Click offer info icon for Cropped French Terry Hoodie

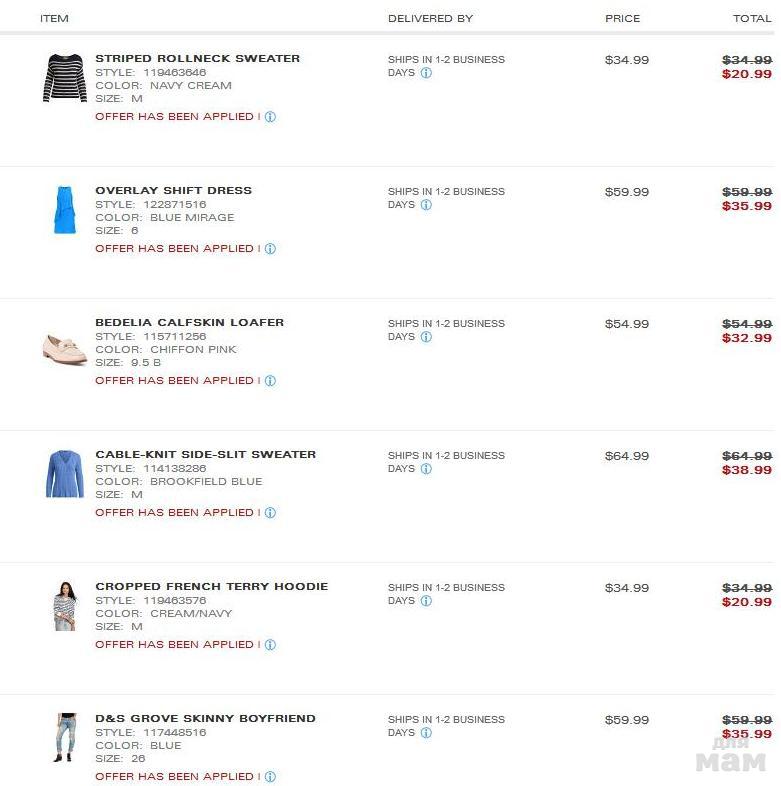coord(270,645)
